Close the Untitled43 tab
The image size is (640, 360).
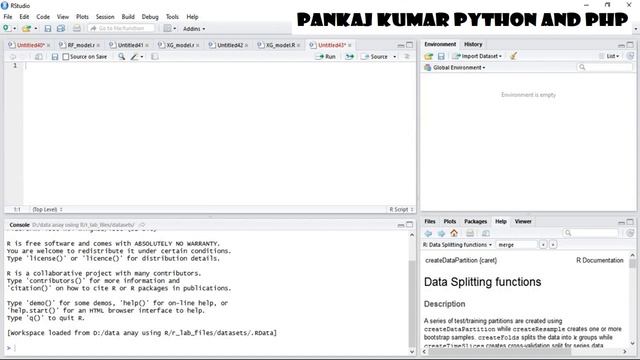[350, 45]
